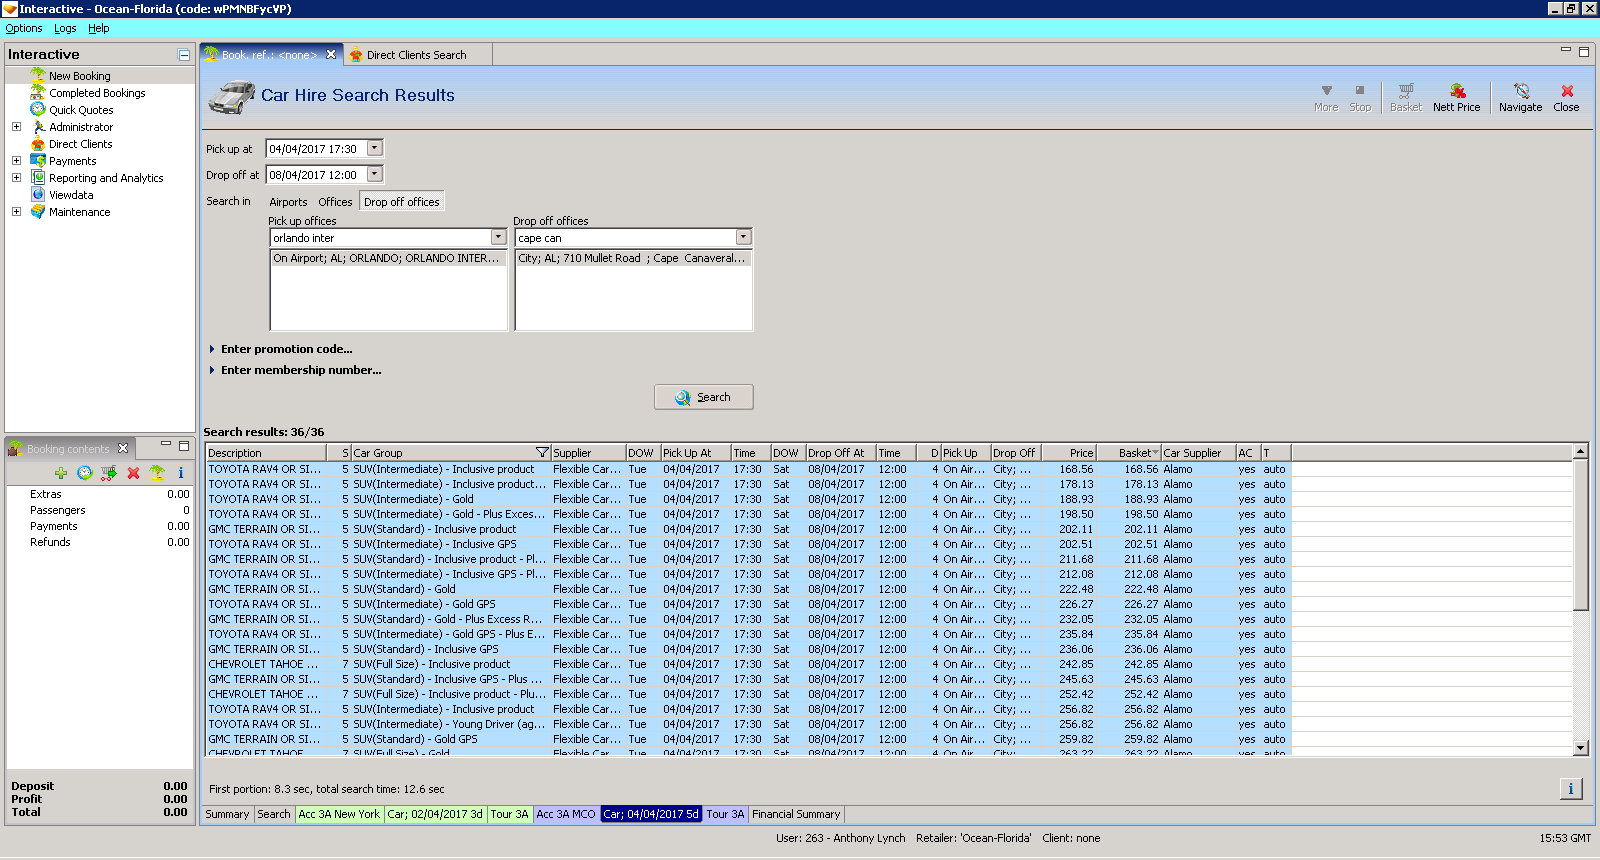Click the More toolbar button
This screenshot has width=1600, height=860.
tap(1326, 98)
